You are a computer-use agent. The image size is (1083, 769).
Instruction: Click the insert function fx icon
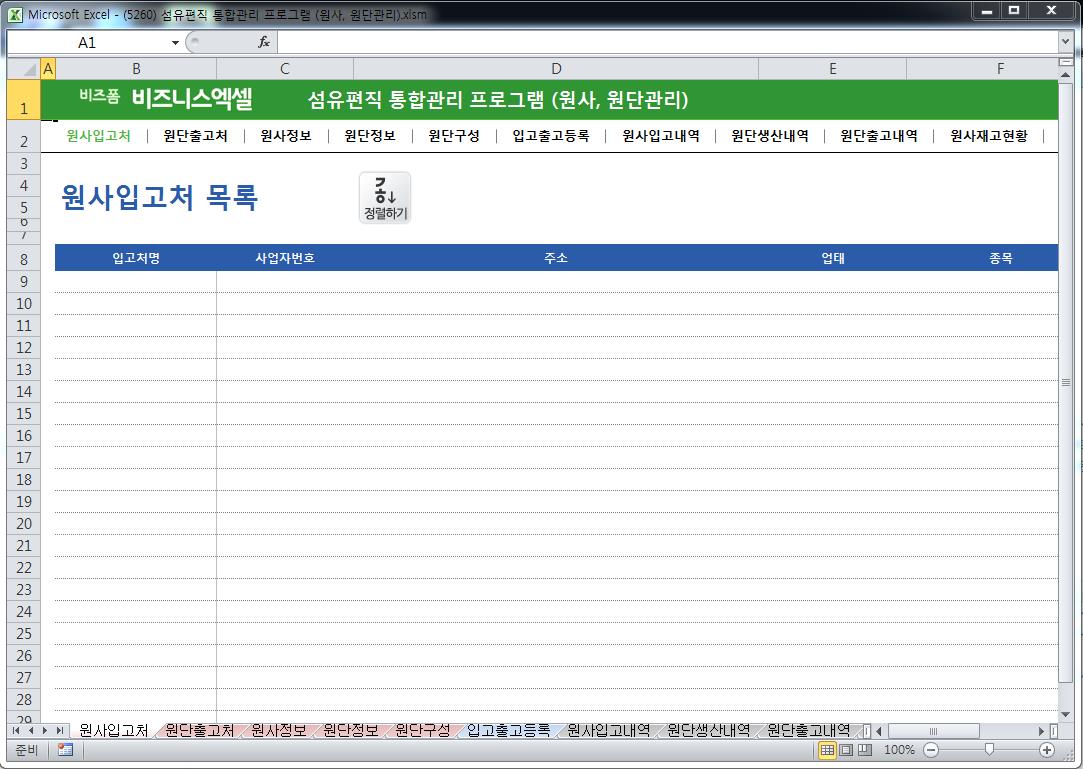click(x=264, y=42)
